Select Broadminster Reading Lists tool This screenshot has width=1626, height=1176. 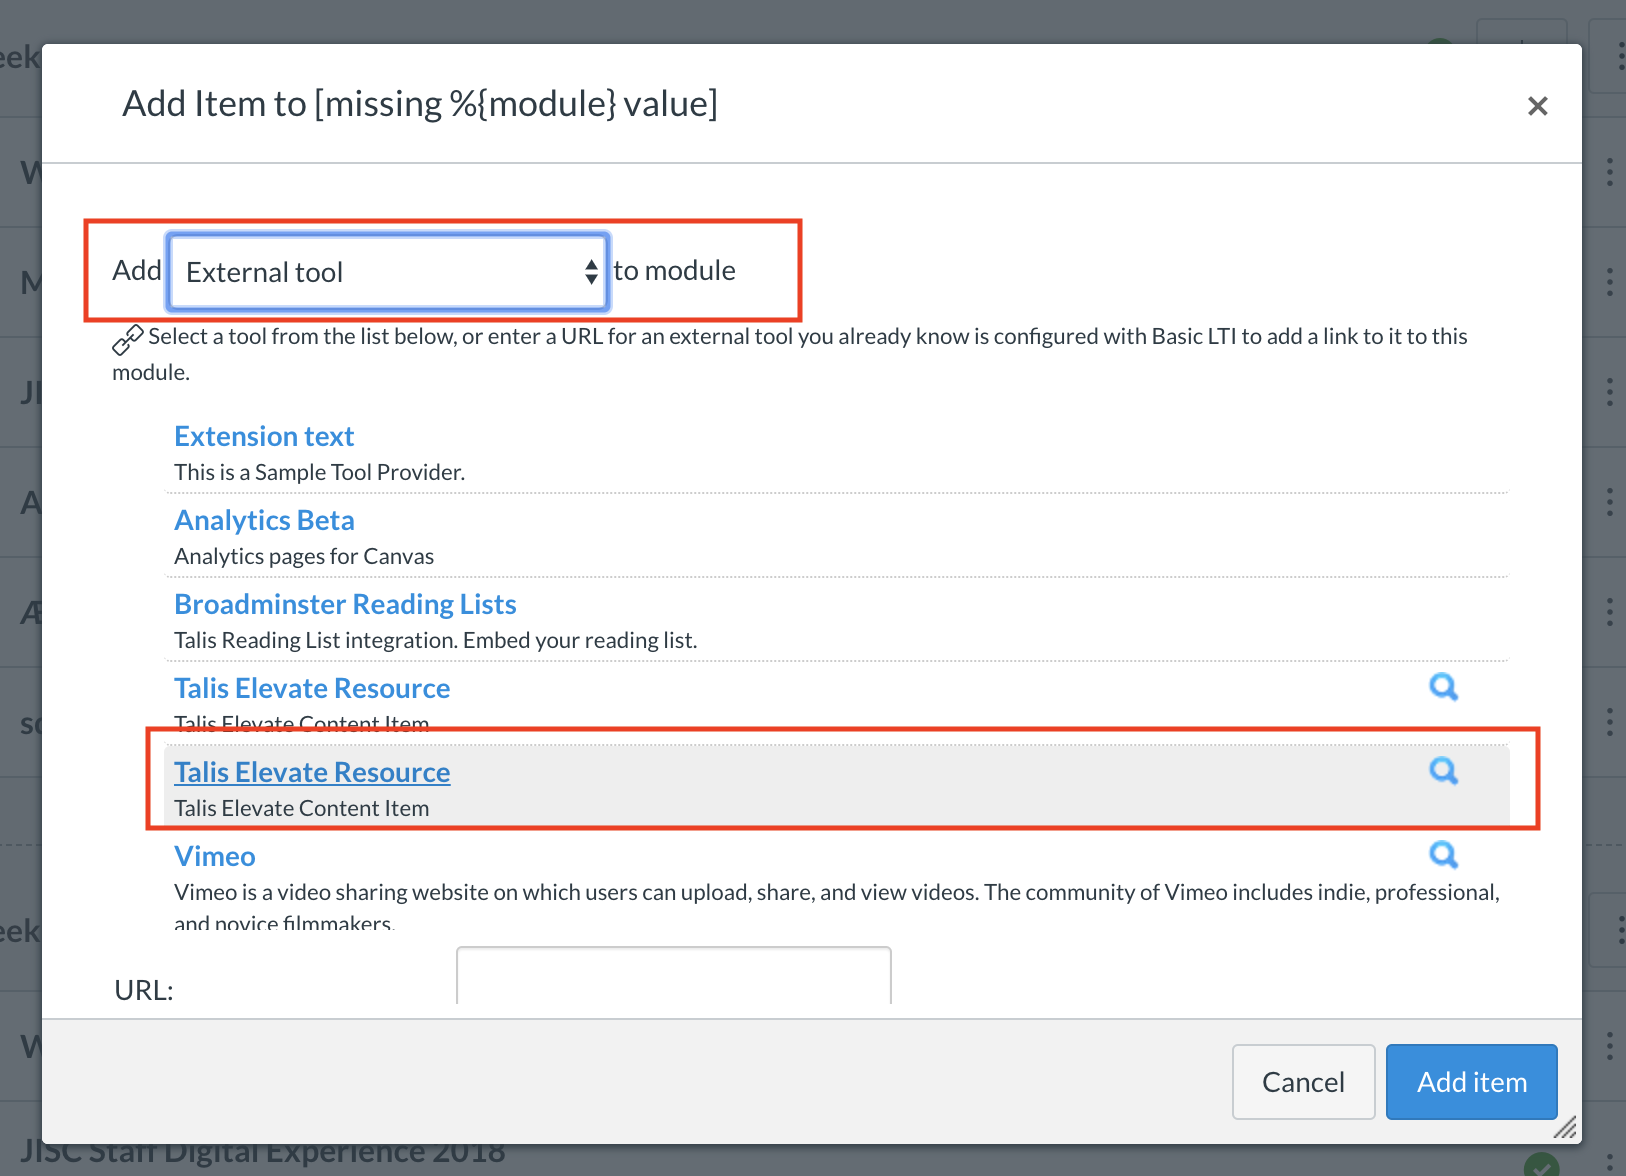(x=345, y=604)
